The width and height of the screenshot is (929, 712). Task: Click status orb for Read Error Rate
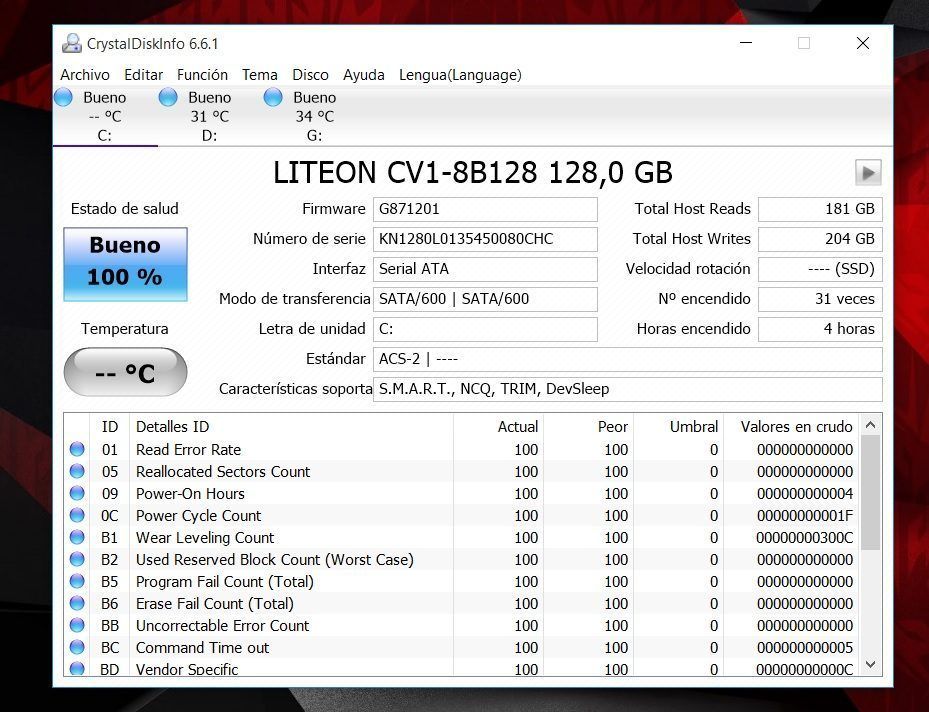click(77, 450)
